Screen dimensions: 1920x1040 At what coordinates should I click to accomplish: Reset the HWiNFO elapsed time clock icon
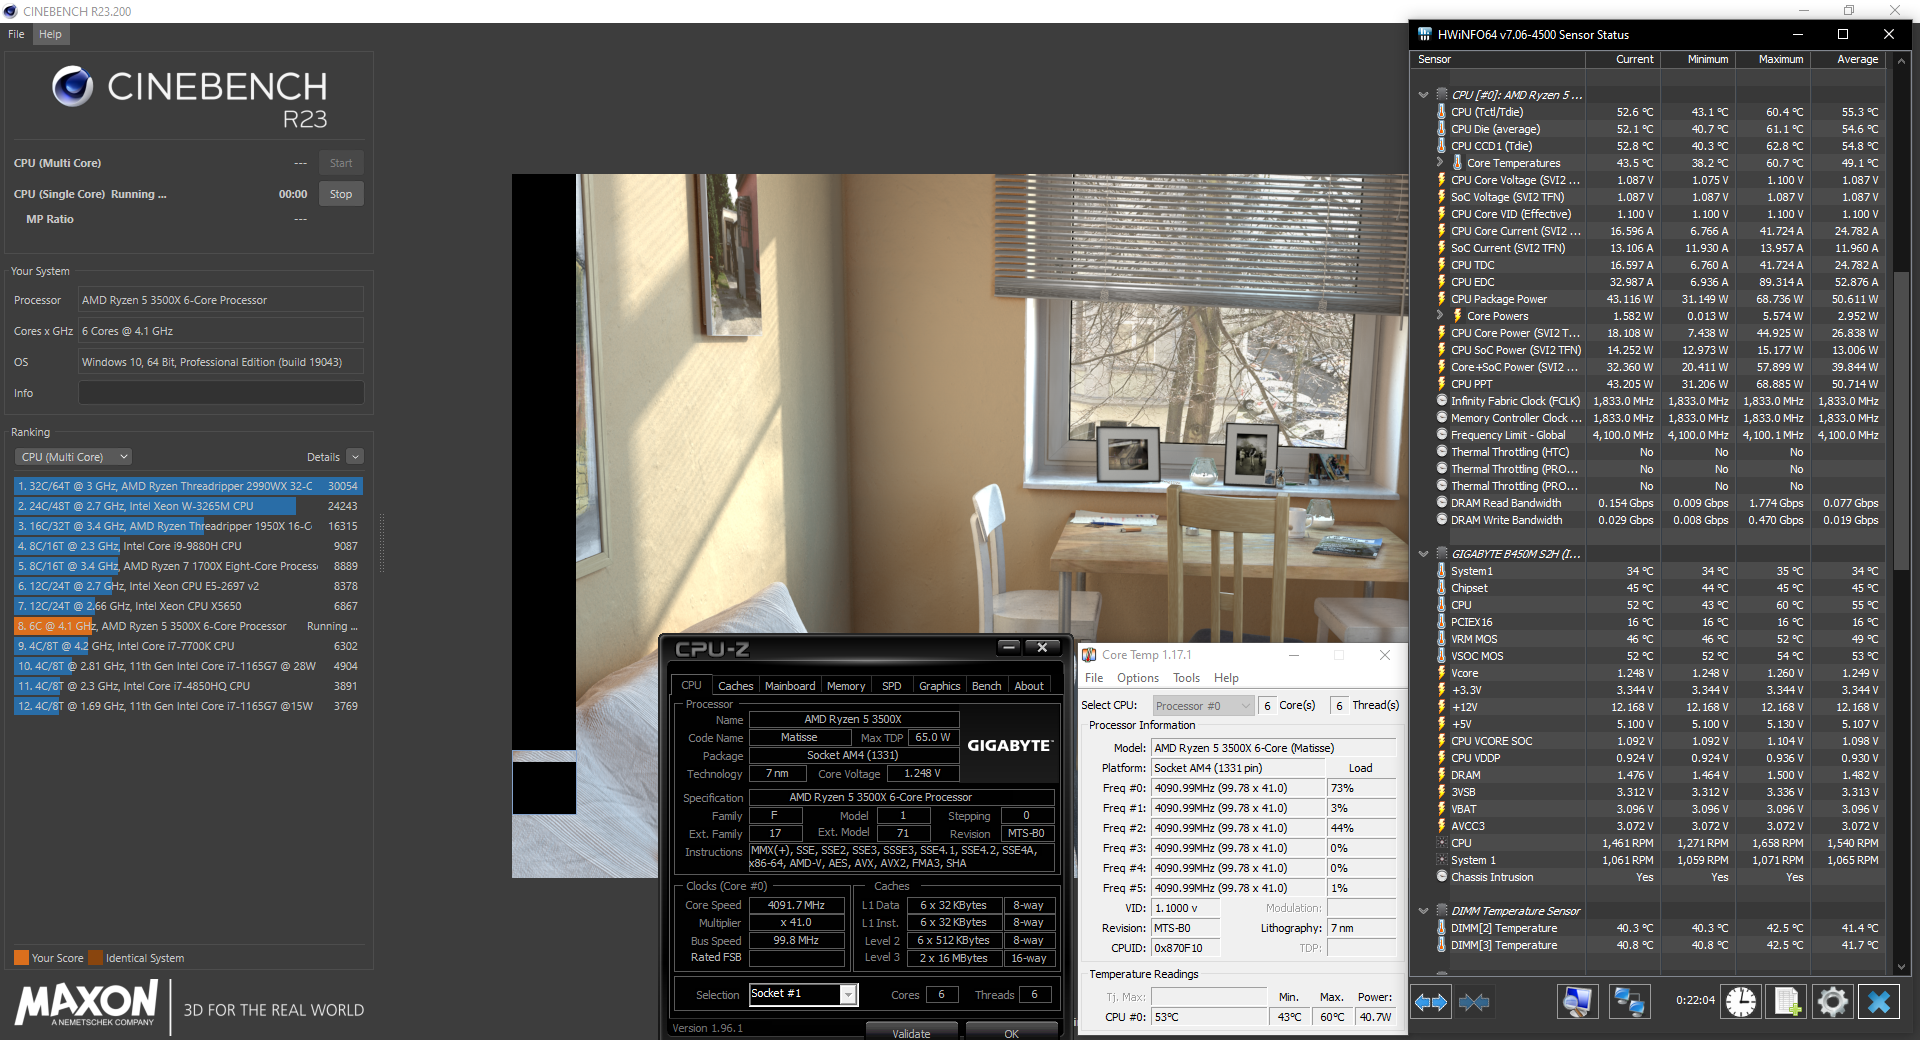(1741, 1001)
